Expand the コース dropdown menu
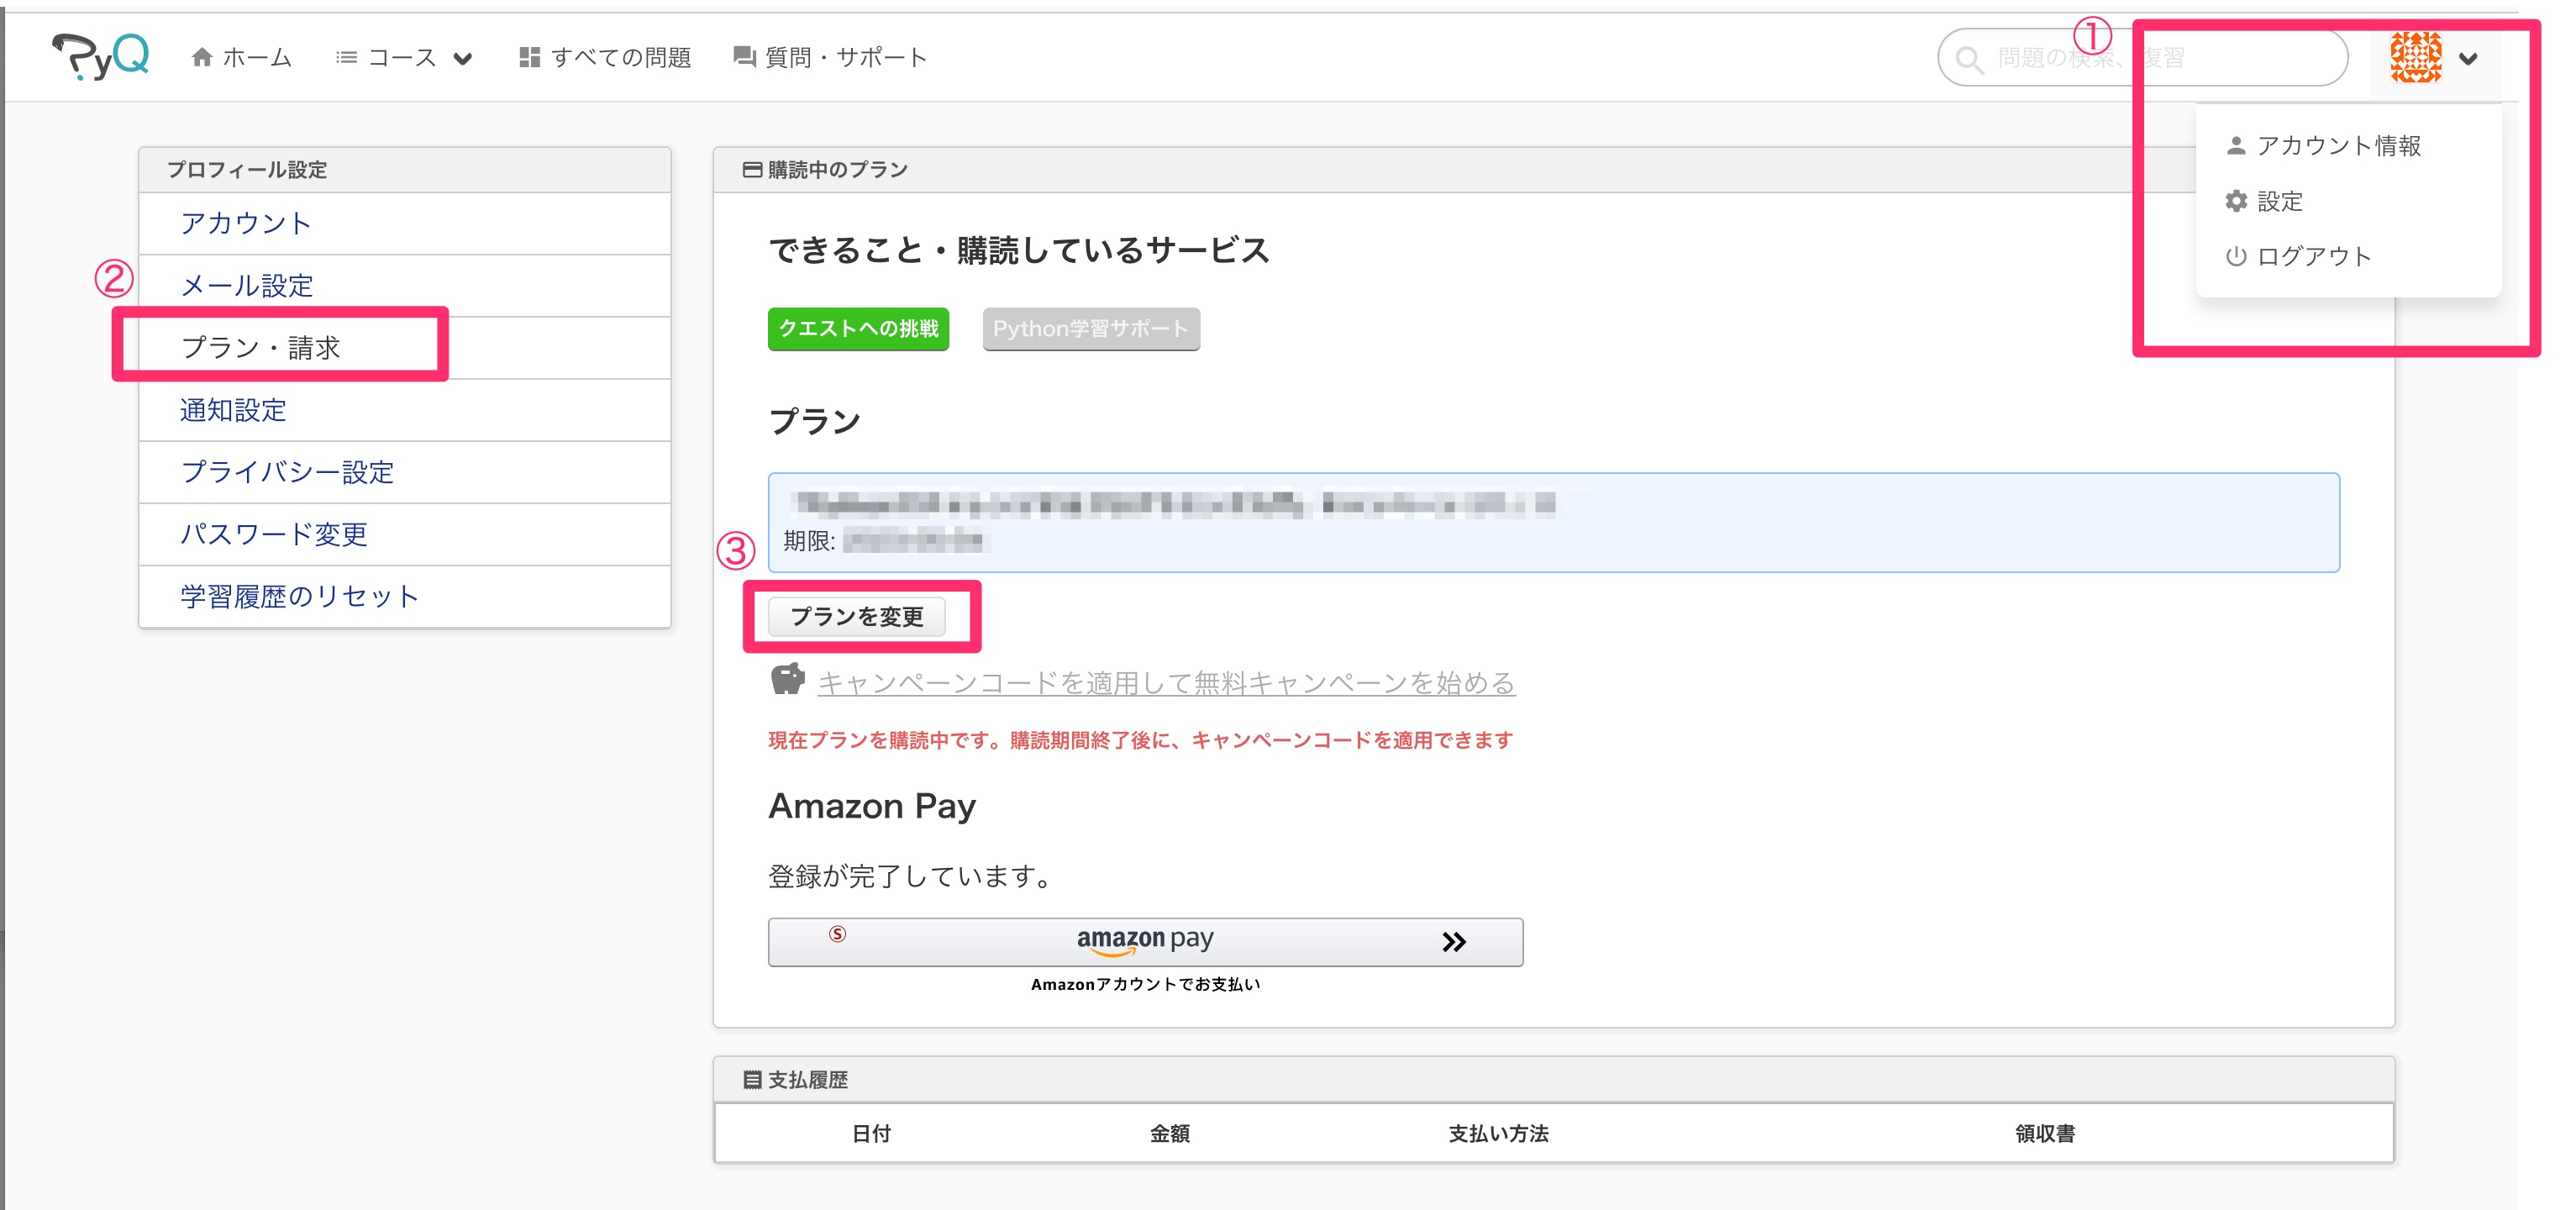Screen dimensions: 2576x1210 click(400, 57)
